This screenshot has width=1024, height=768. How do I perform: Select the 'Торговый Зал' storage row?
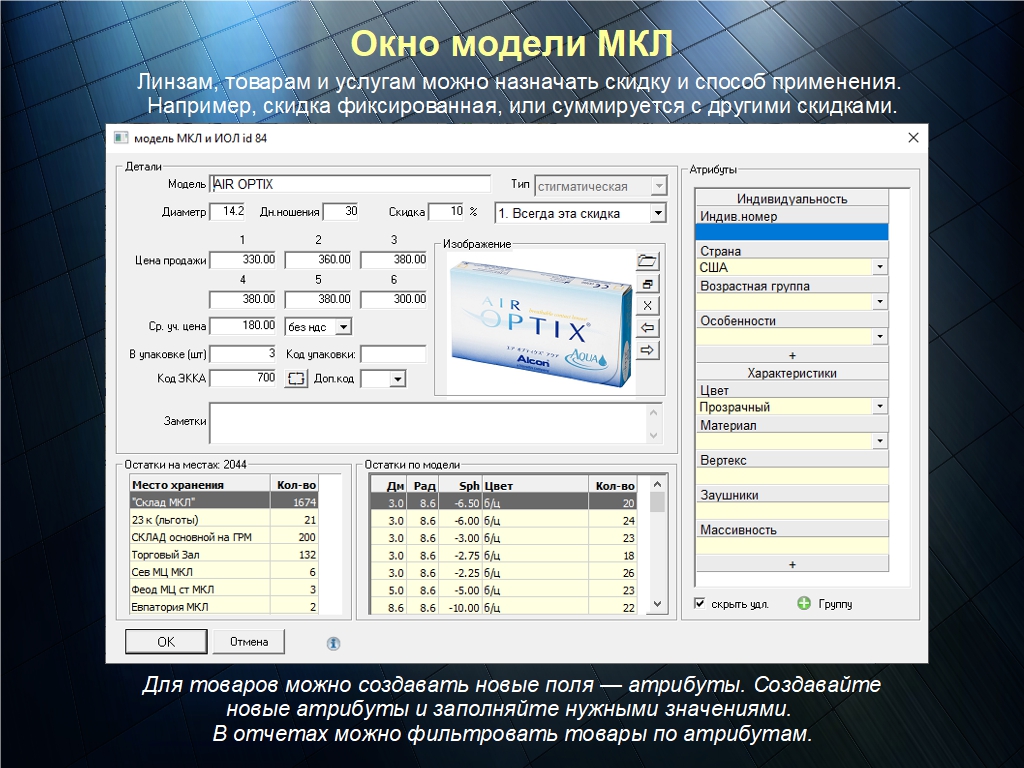(200, 554)
